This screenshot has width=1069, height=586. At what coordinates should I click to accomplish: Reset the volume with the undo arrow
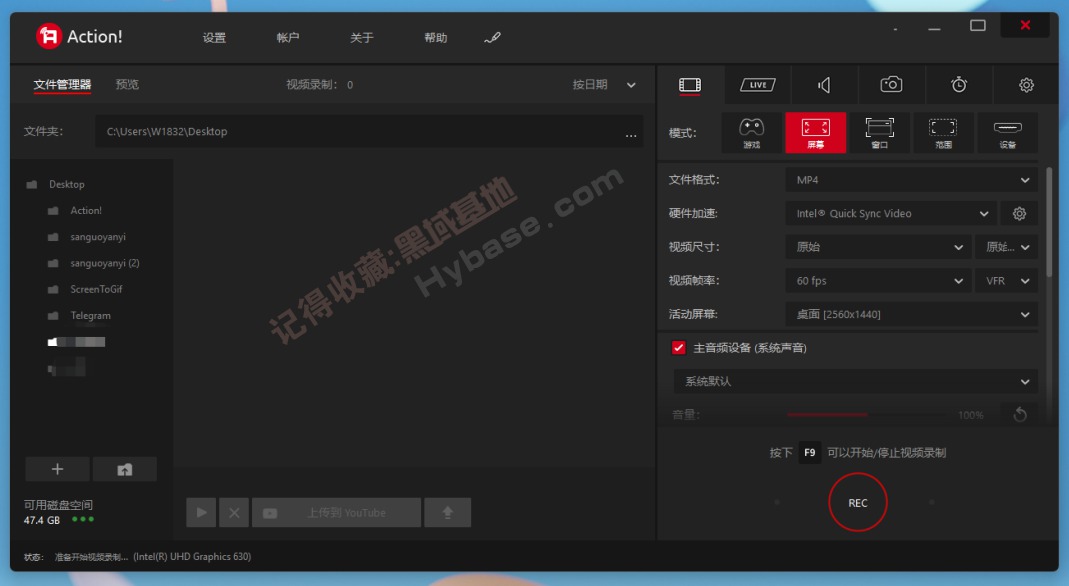tap(1020, 414)
